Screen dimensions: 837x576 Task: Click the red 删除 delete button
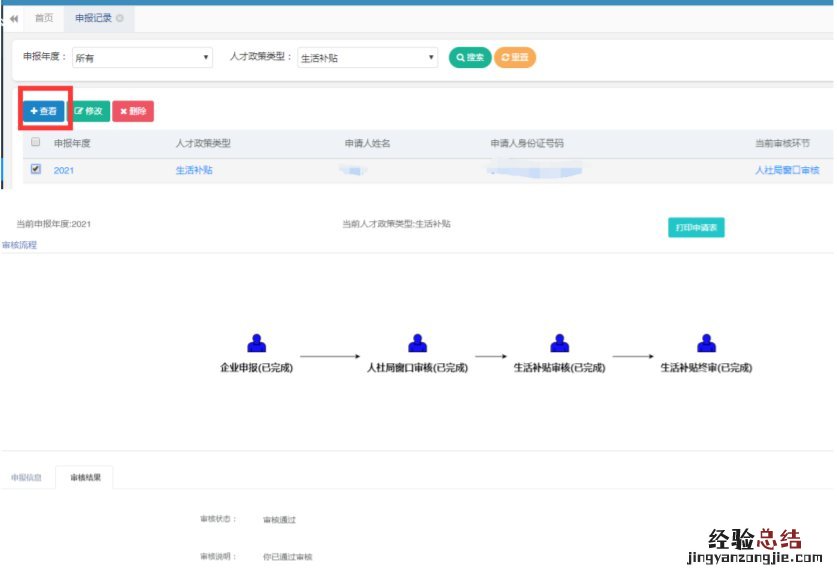pos(133,111)
